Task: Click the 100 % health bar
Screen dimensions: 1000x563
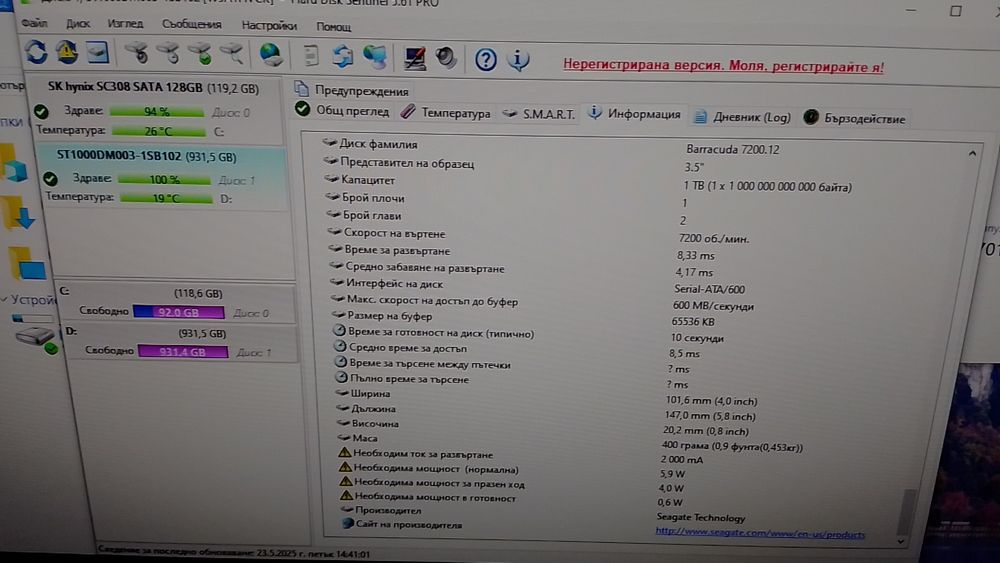Action: tap(165, 180)
